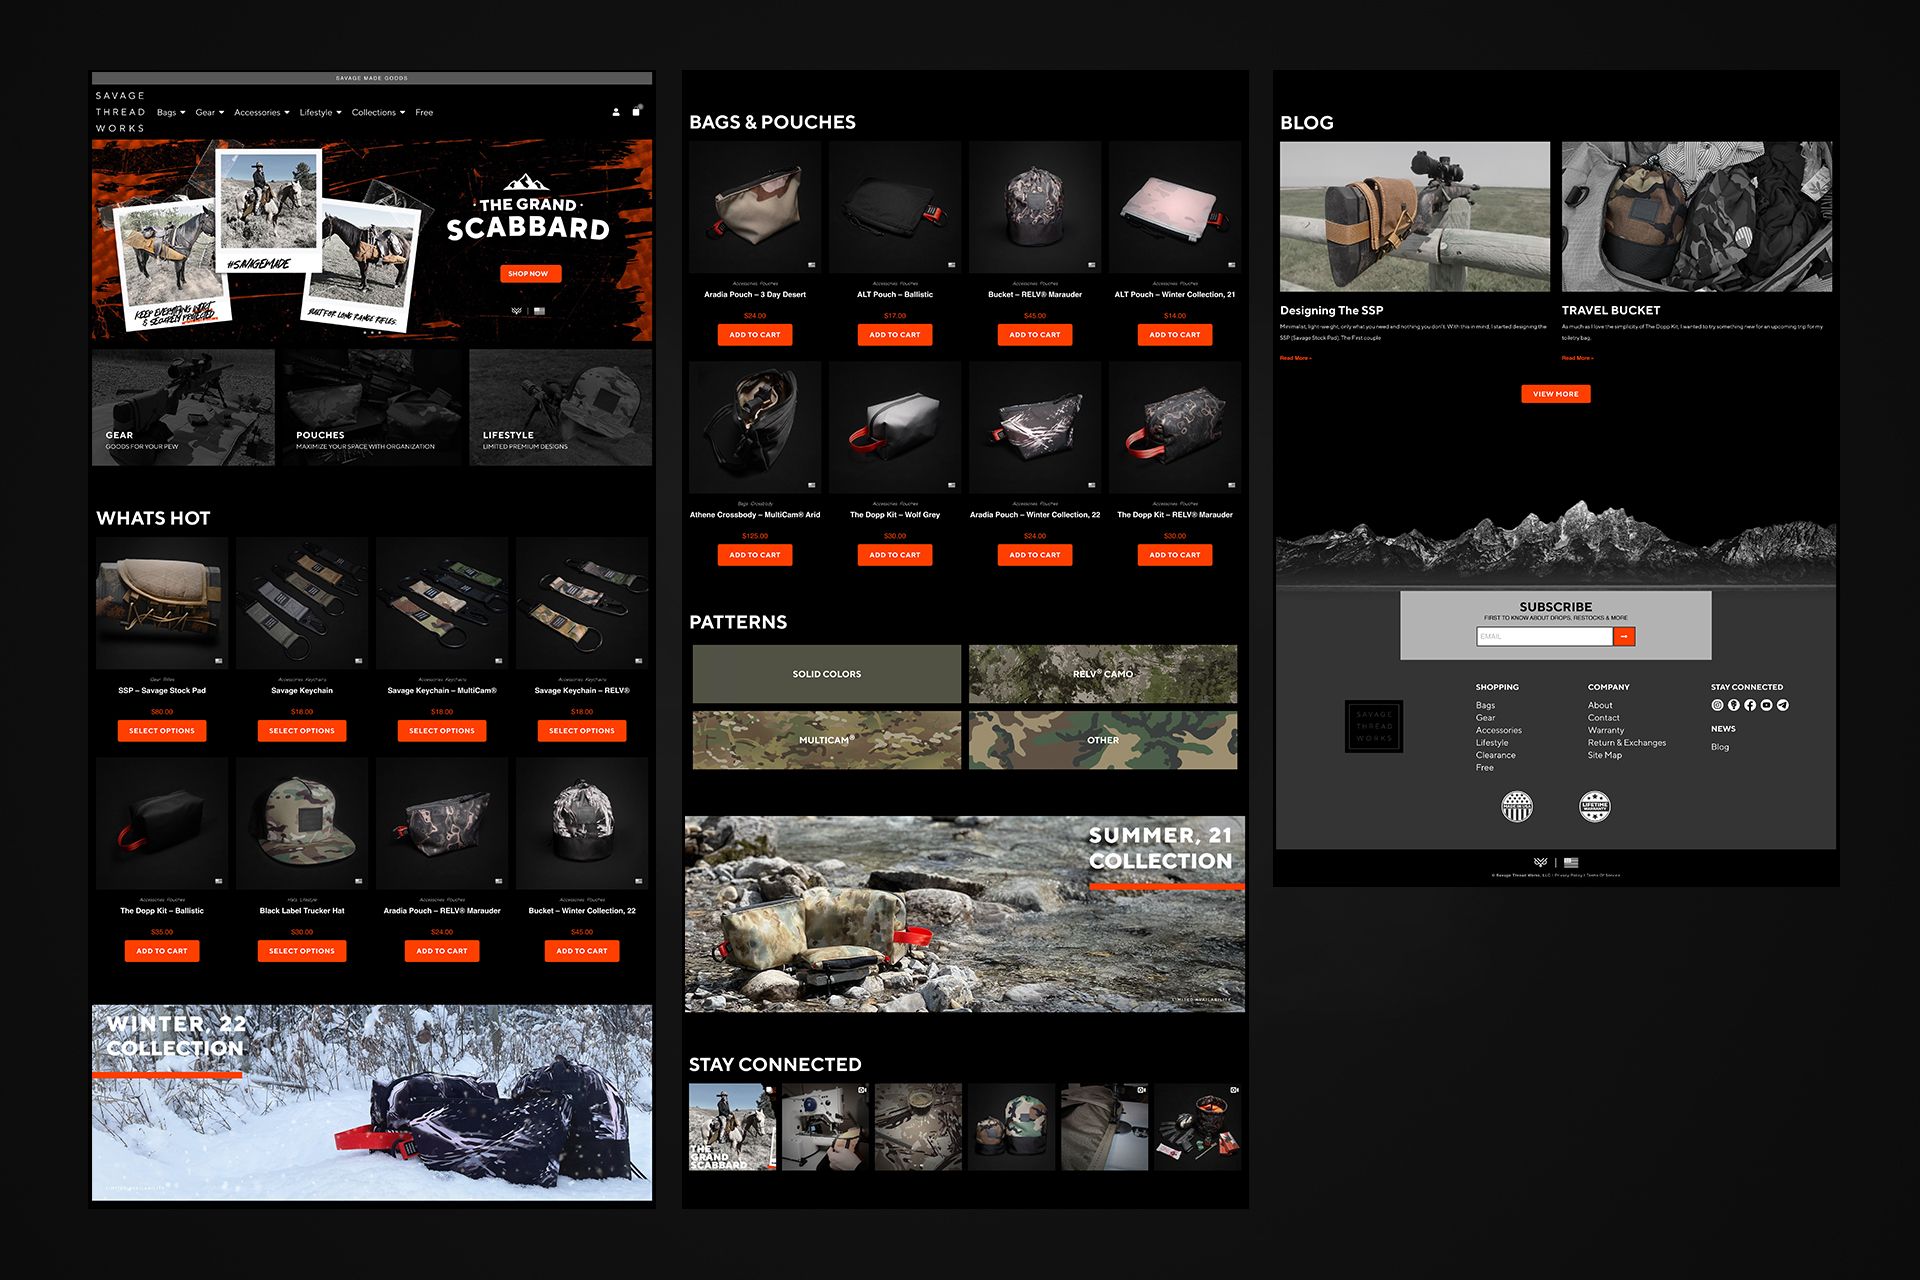Open the Gear category tile
The image size is (1920, 1280).
coord(183,407)
